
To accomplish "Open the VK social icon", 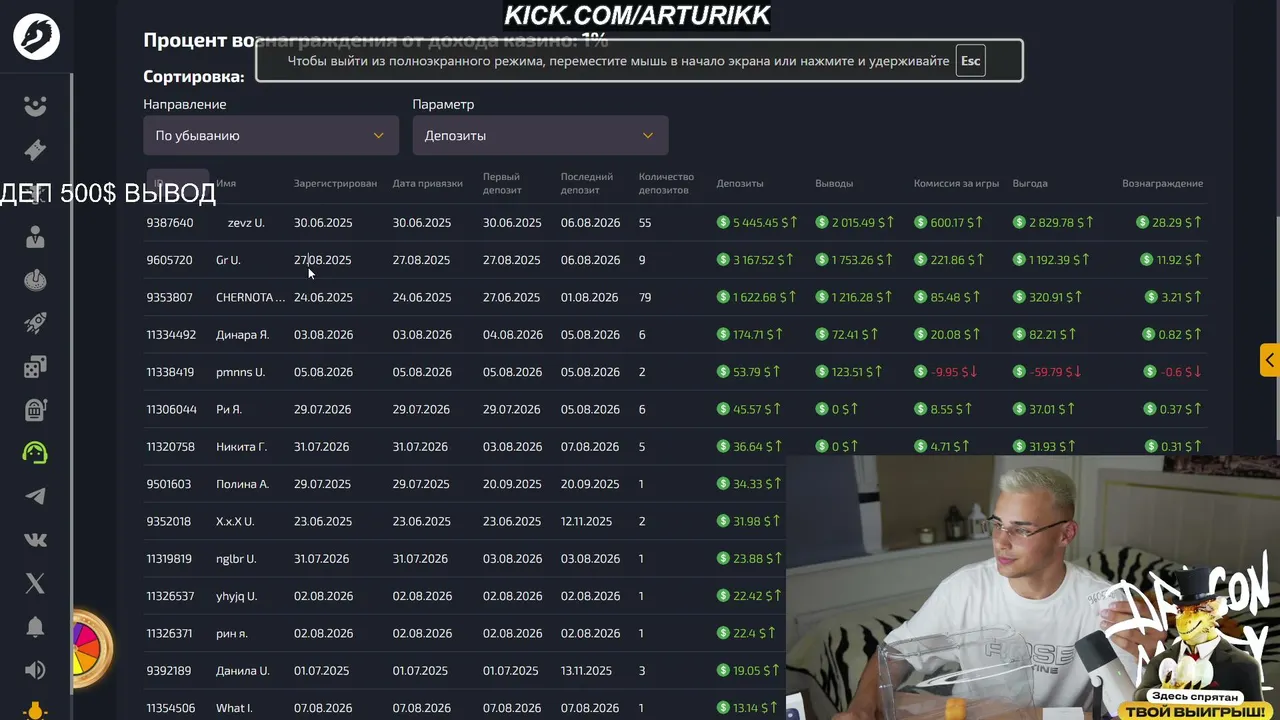I will (x=35, y=540).
